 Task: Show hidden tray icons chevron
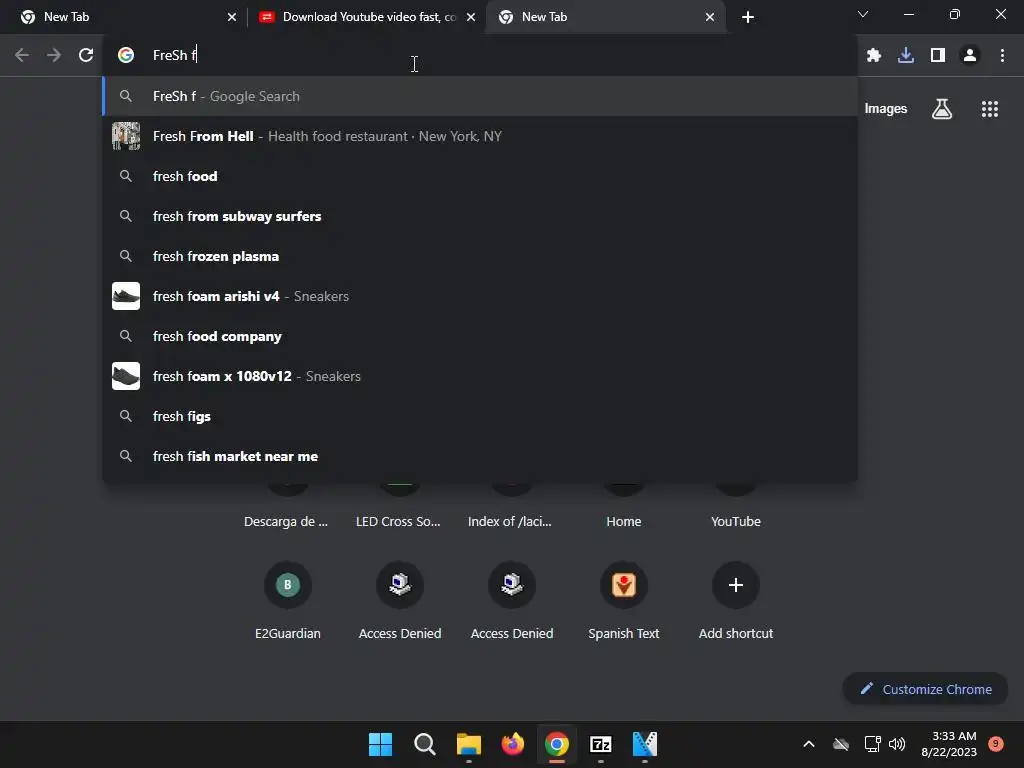tap(808, 744)
